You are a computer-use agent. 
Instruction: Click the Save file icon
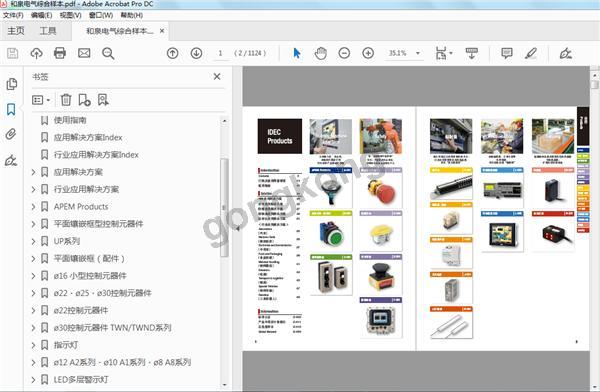click(13, 53)
